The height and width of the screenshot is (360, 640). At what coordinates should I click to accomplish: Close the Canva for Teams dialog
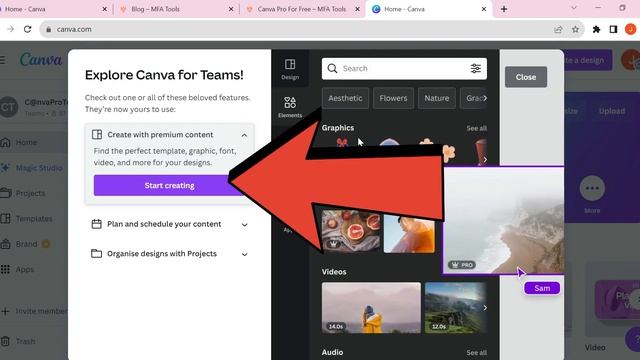click(x=526, y=77)
